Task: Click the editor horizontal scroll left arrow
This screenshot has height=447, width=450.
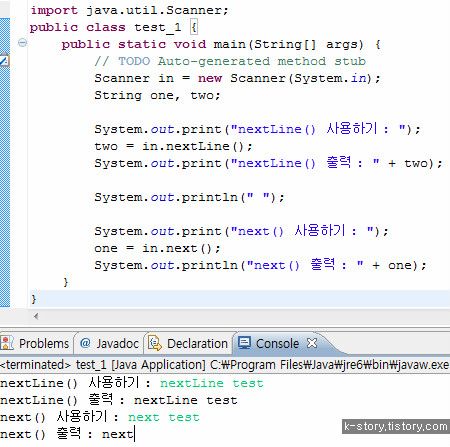Action: pyautogui.click(x=36, y=316)
